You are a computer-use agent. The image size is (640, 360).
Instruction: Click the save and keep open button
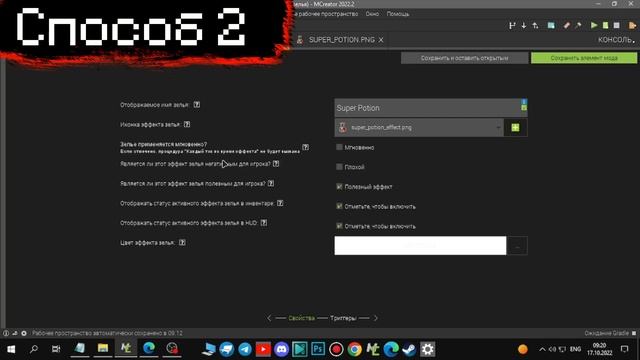point(464,58)
